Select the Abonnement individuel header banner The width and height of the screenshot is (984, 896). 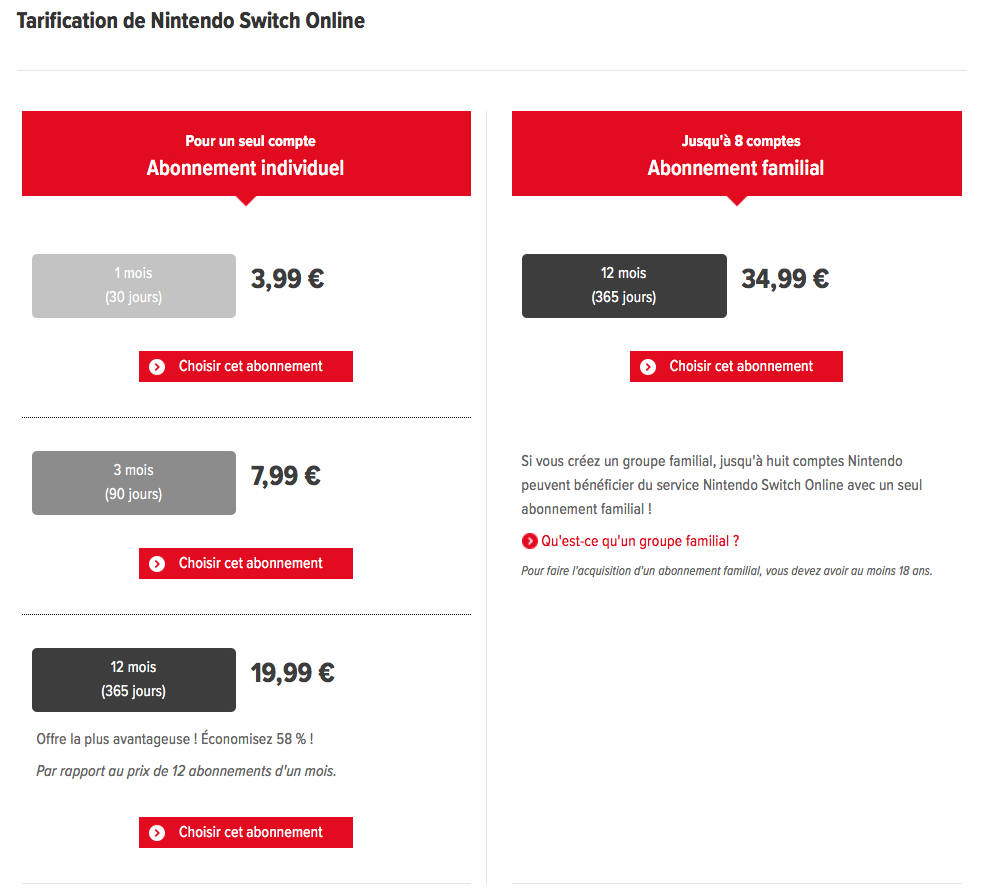point(246,154)
